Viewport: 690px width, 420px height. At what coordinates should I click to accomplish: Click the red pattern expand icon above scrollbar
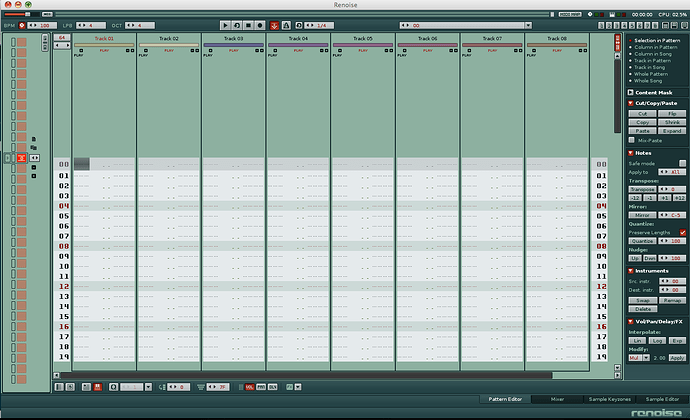[x=617, y=42]
